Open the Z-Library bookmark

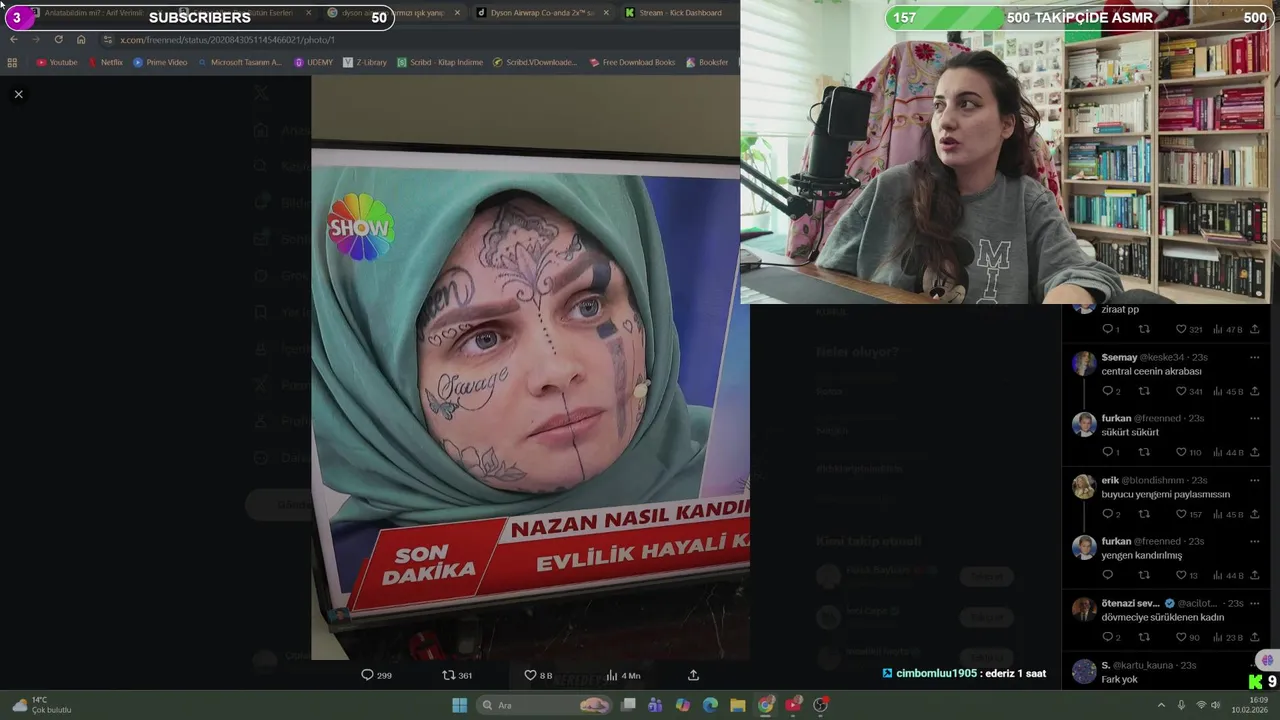(364, 62)
